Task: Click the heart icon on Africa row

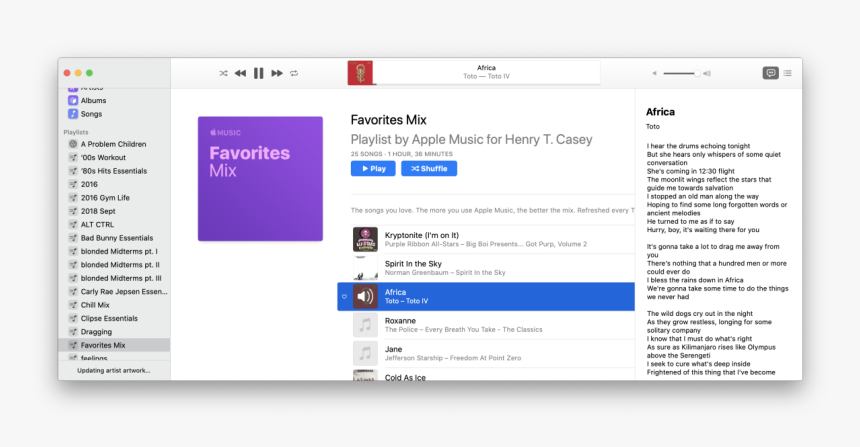Action: point(344,297)
